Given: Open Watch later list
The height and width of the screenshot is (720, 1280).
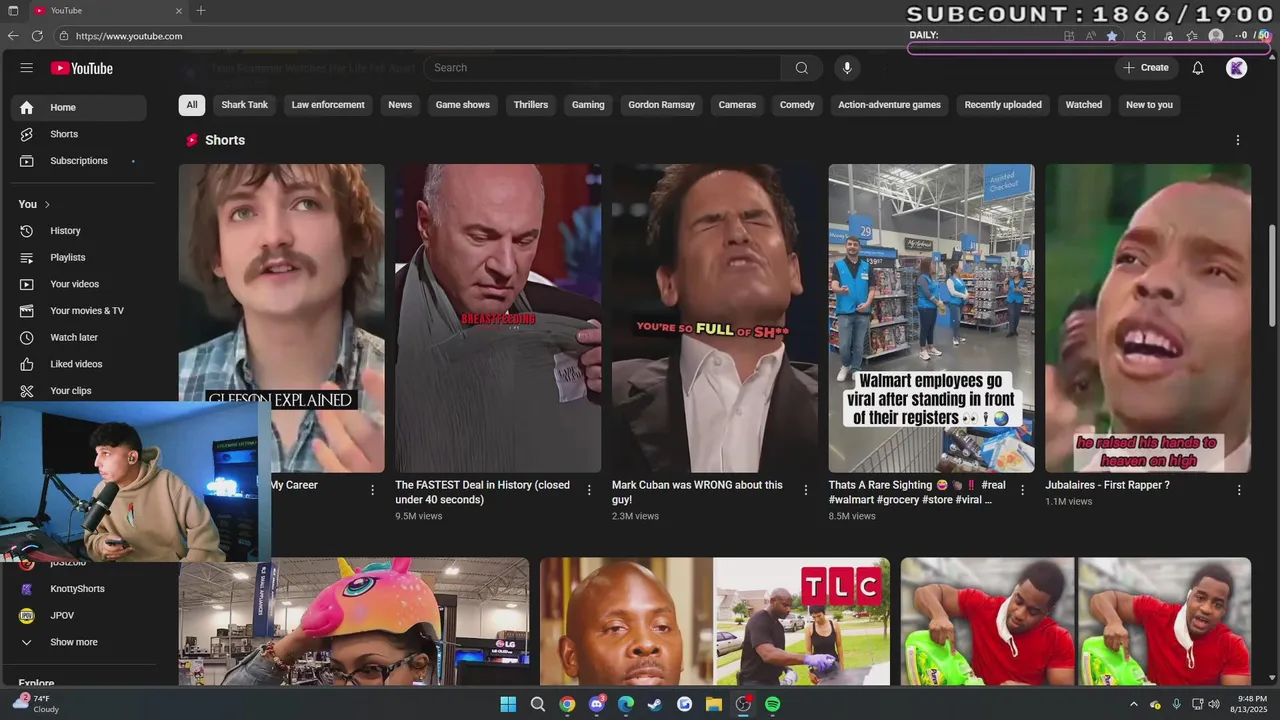Looking at the screenshot, I should click(x=79, y=337).
